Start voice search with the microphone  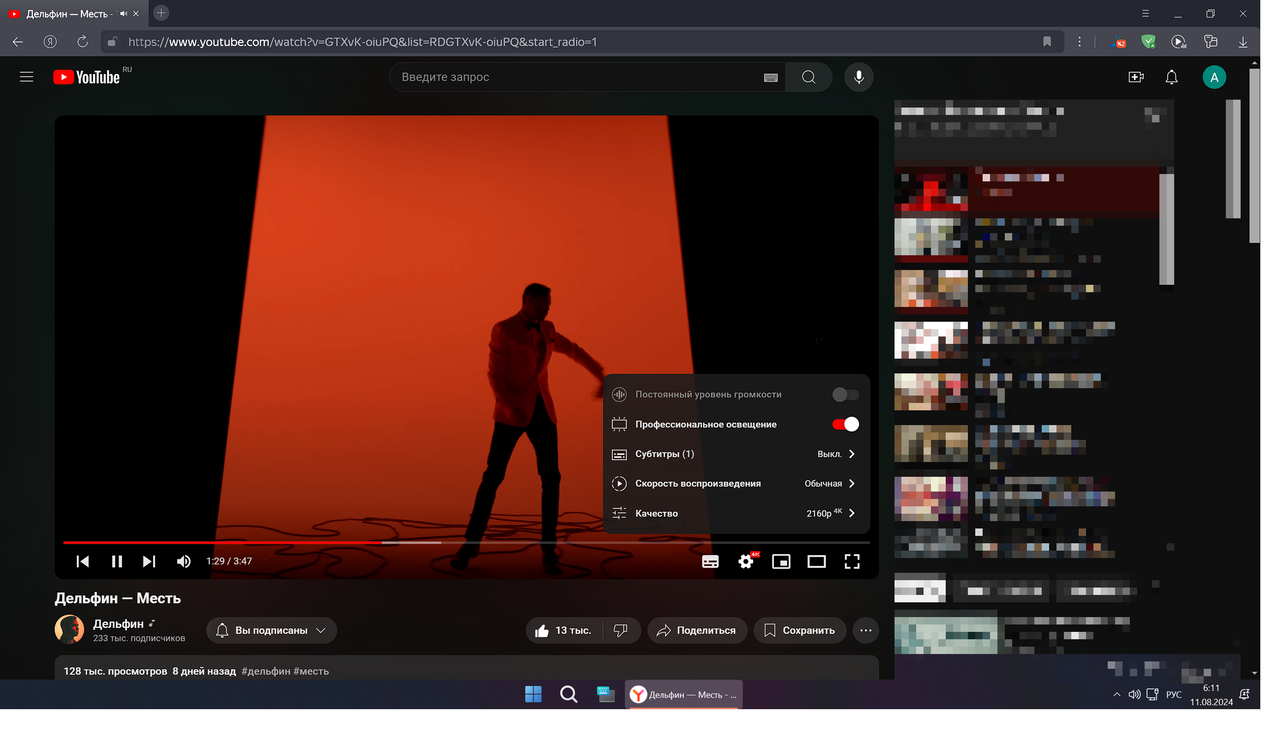[858, 77]
